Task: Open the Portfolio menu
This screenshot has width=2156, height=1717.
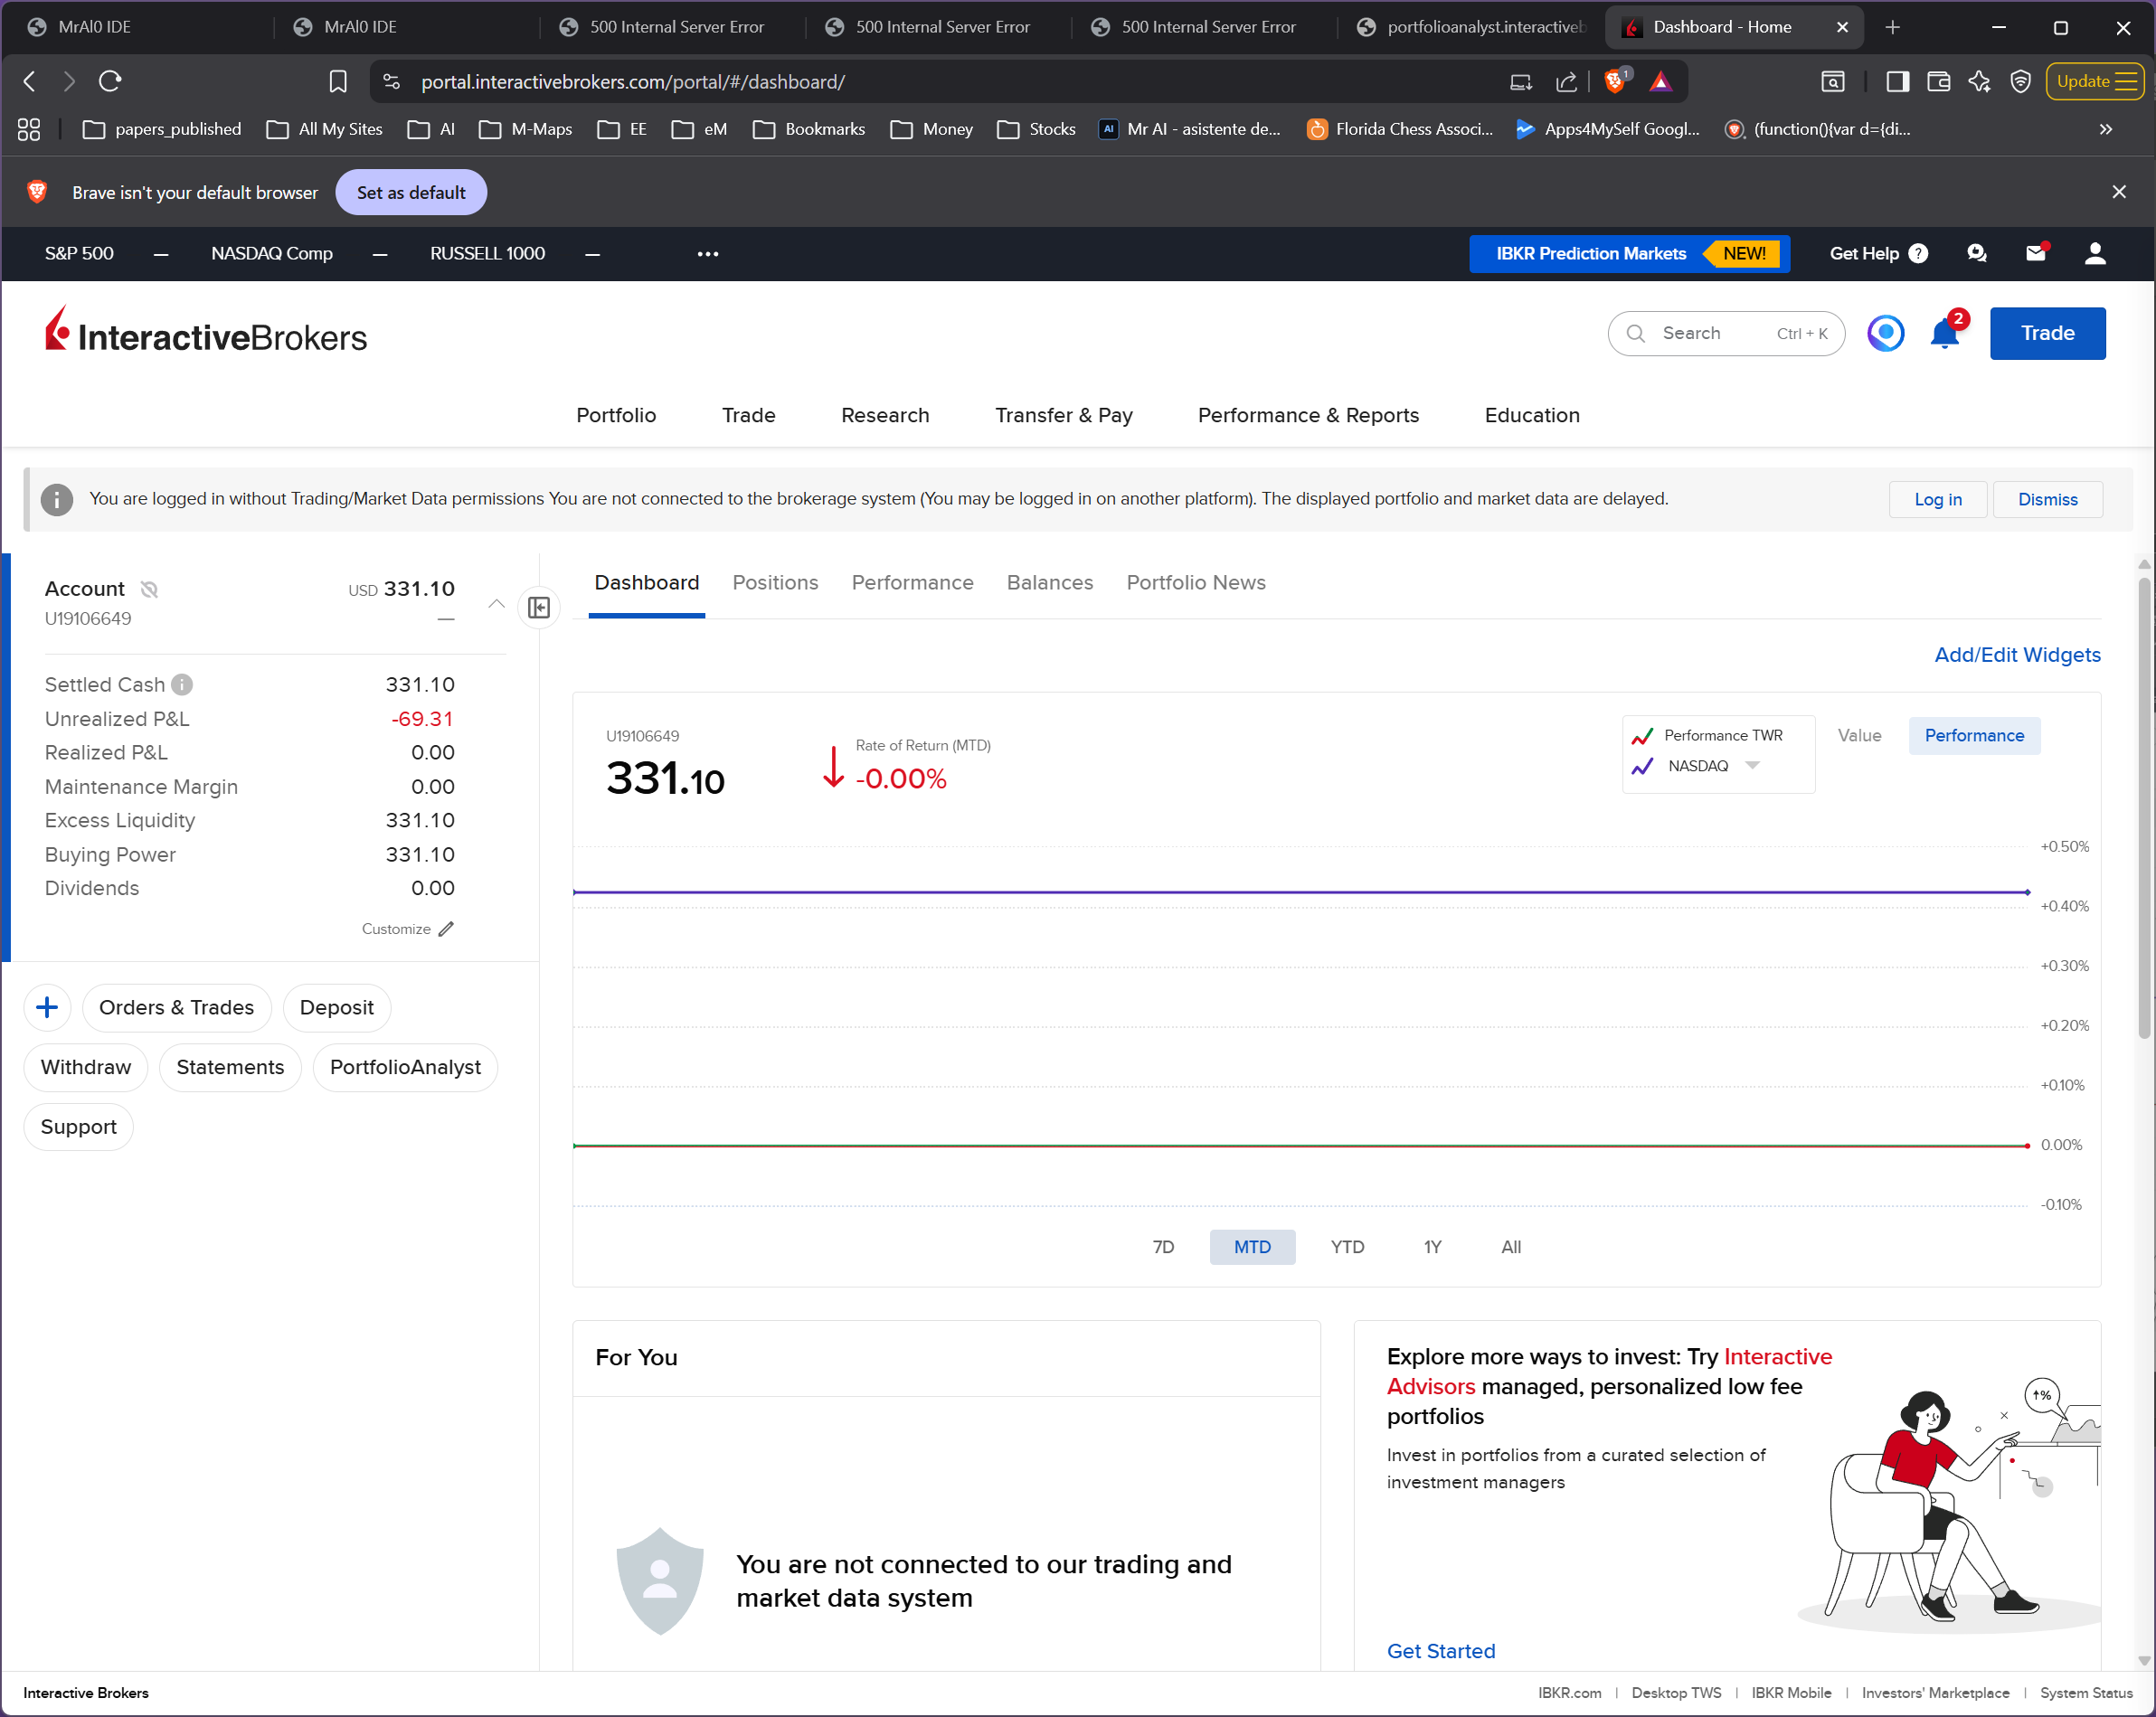Action: (616, 415)
